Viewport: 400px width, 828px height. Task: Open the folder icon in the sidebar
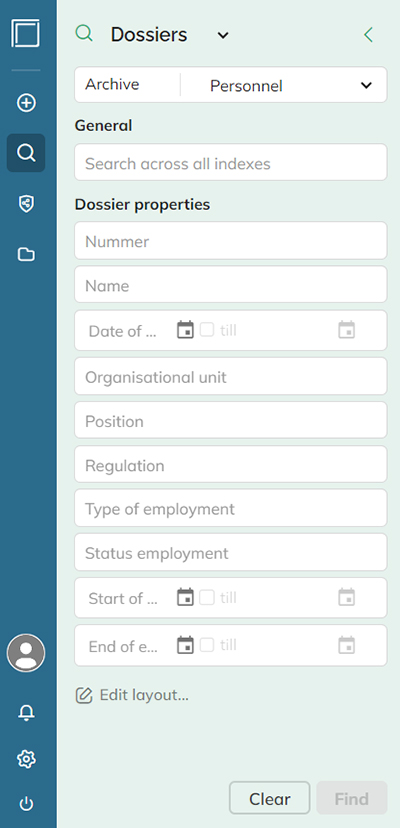coord(26,255)
